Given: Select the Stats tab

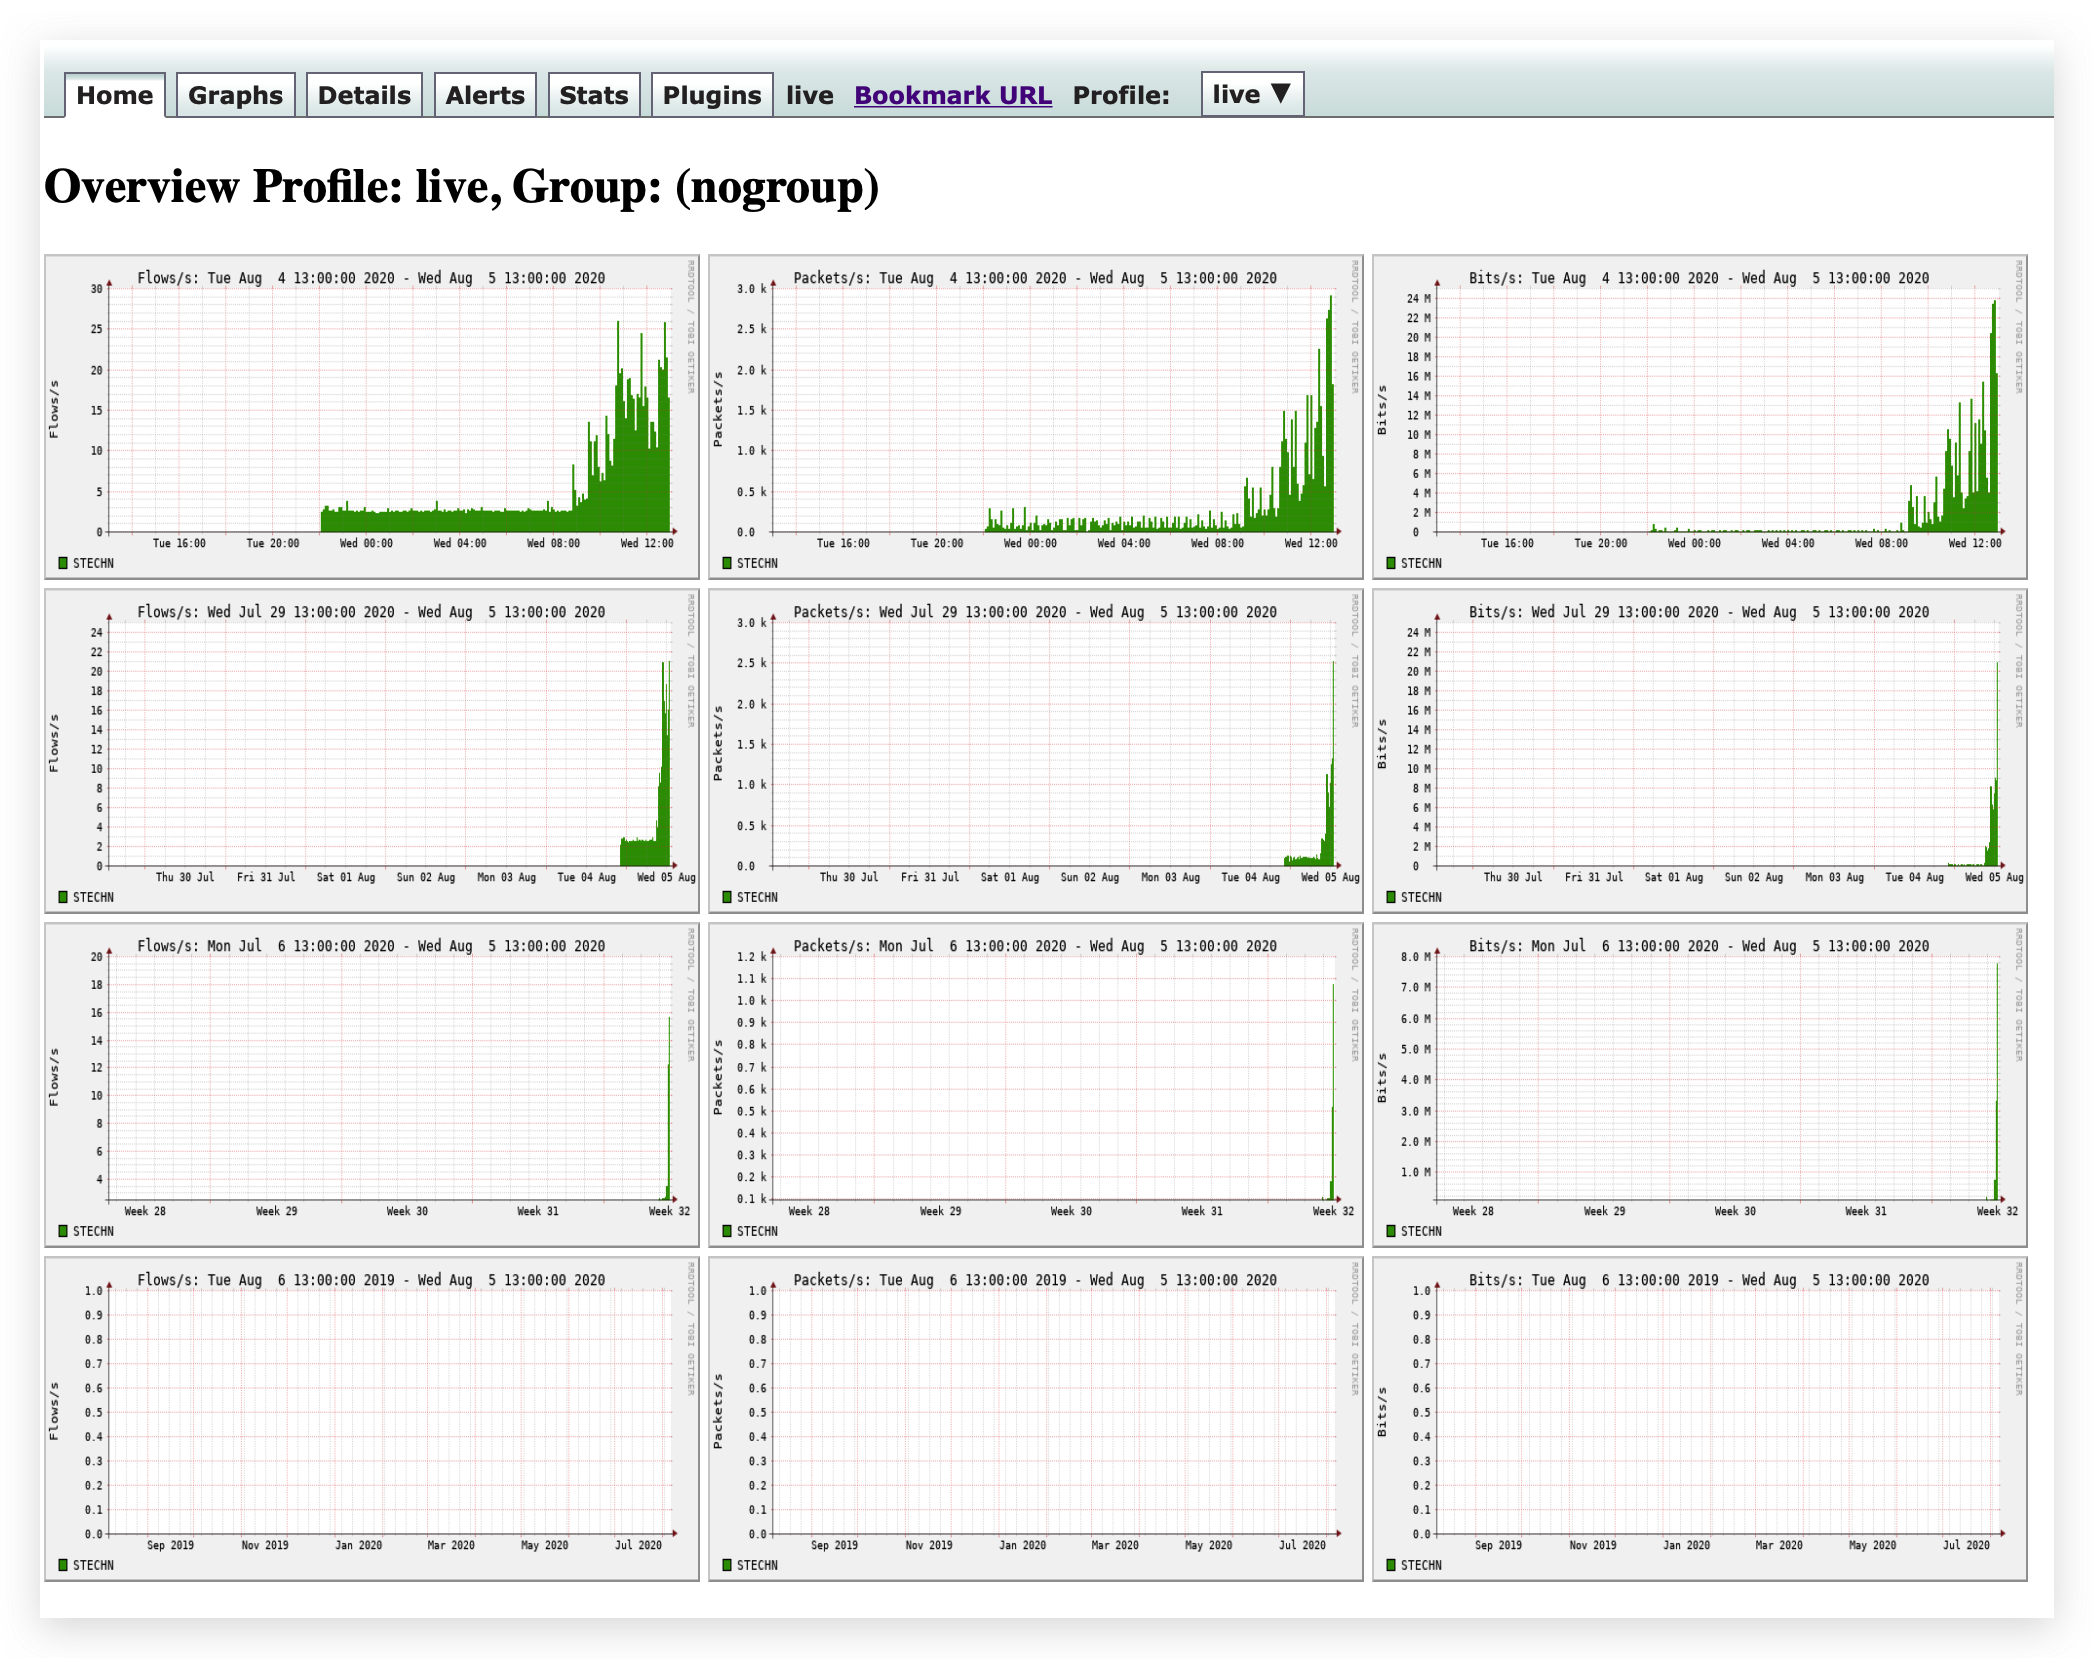Looking at the screenshot, I should 593,95.
